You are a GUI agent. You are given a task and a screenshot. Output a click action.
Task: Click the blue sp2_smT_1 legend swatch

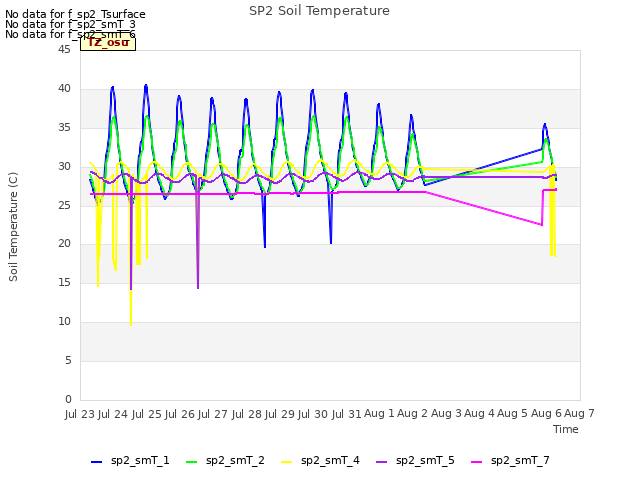point(96,462)
